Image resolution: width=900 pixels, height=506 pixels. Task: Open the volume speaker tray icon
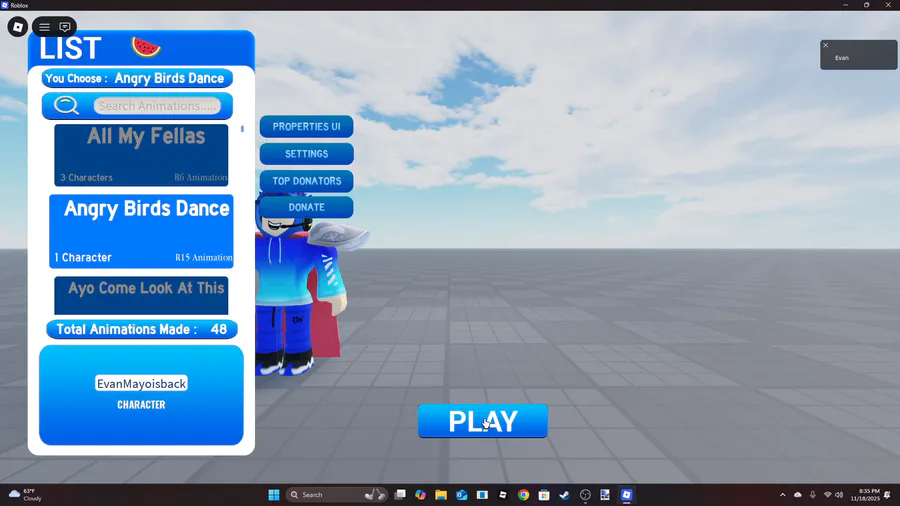coord(839,495)
